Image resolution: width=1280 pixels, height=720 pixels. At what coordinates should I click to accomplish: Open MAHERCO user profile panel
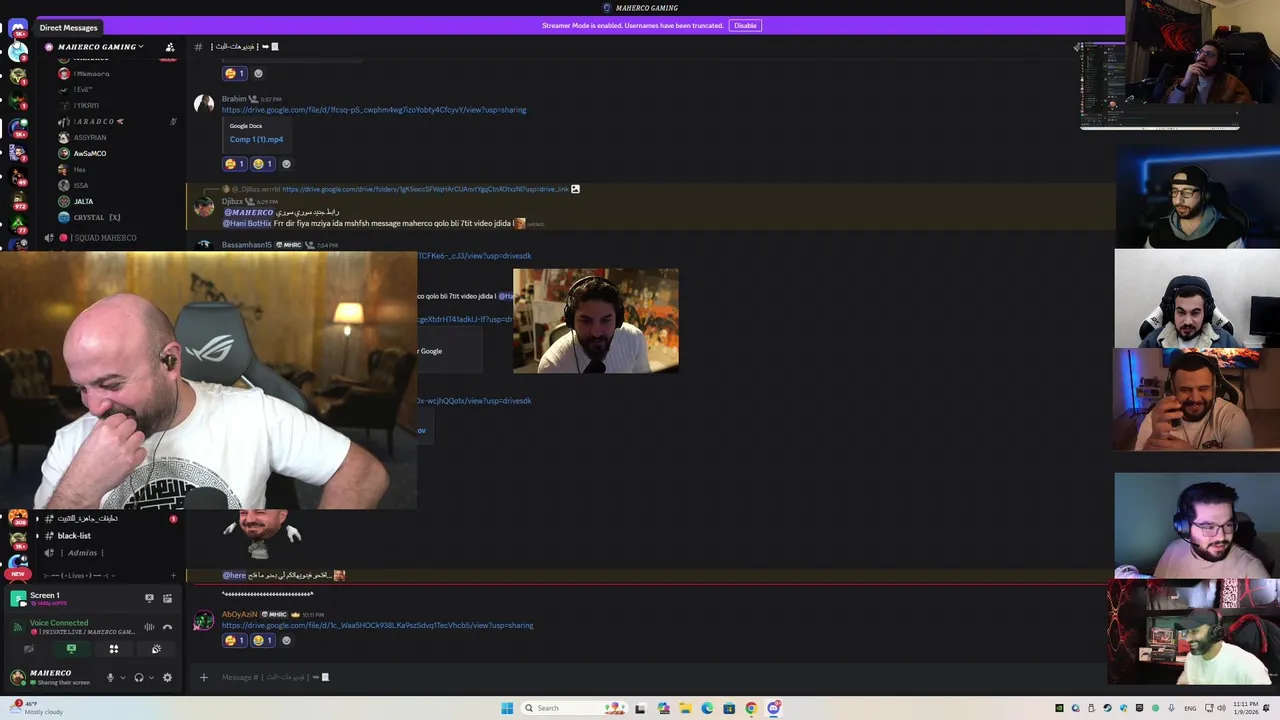53,677
